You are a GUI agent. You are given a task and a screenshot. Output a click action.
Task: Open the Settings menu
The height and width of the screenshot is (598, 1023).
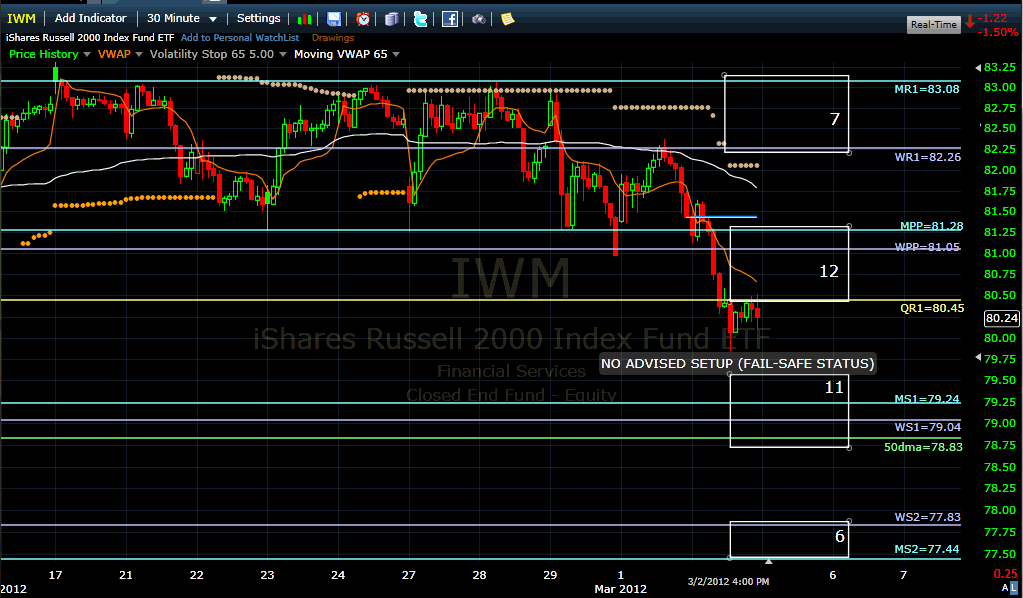[x=258, y=18]
